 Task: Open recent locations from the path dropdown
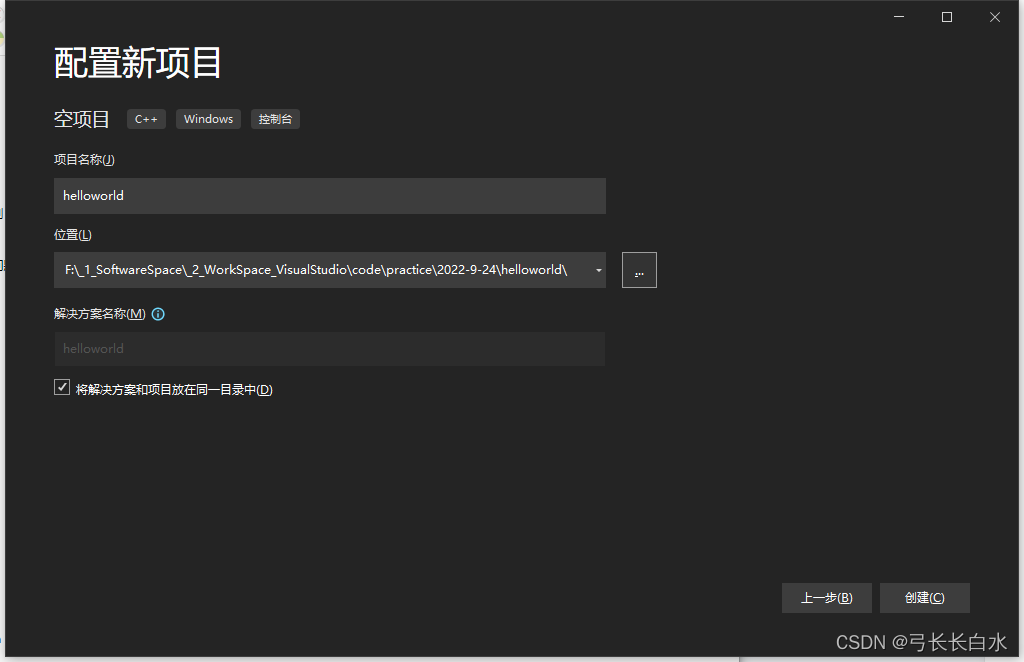point(597,269)
